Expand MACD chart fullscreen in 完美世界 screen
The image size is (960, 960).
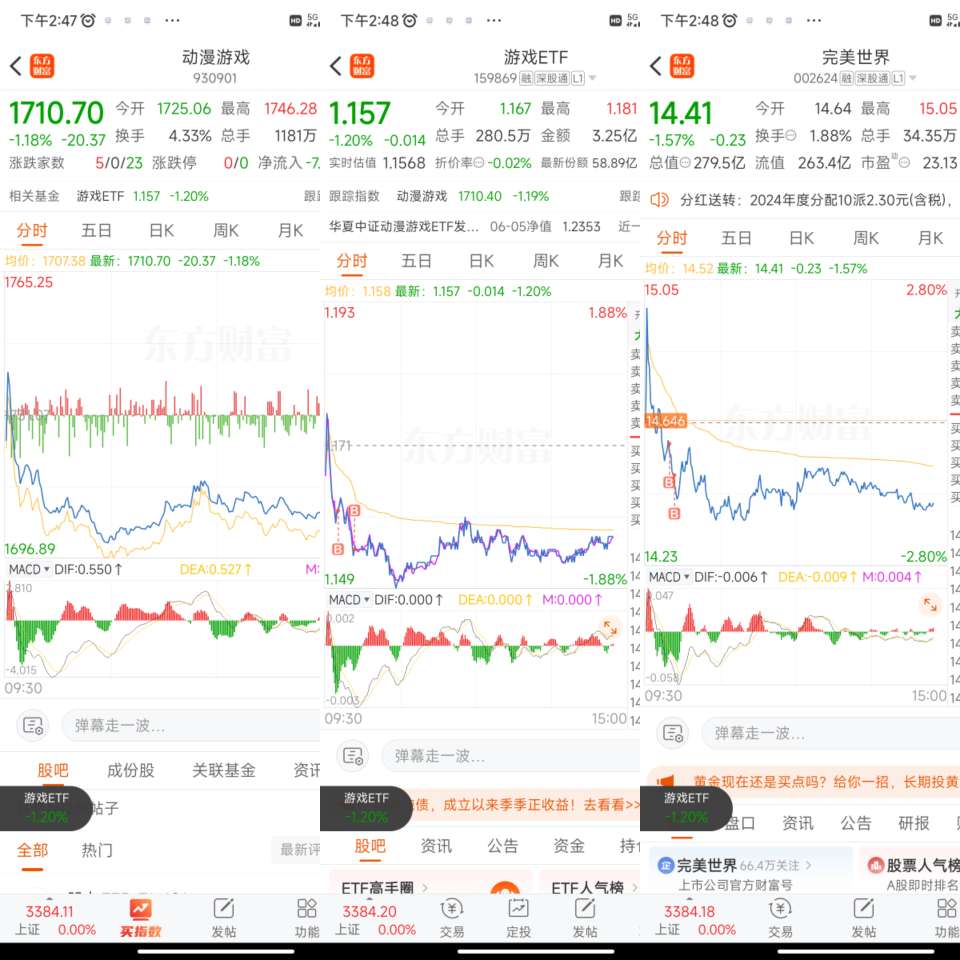tap(930, 605)
